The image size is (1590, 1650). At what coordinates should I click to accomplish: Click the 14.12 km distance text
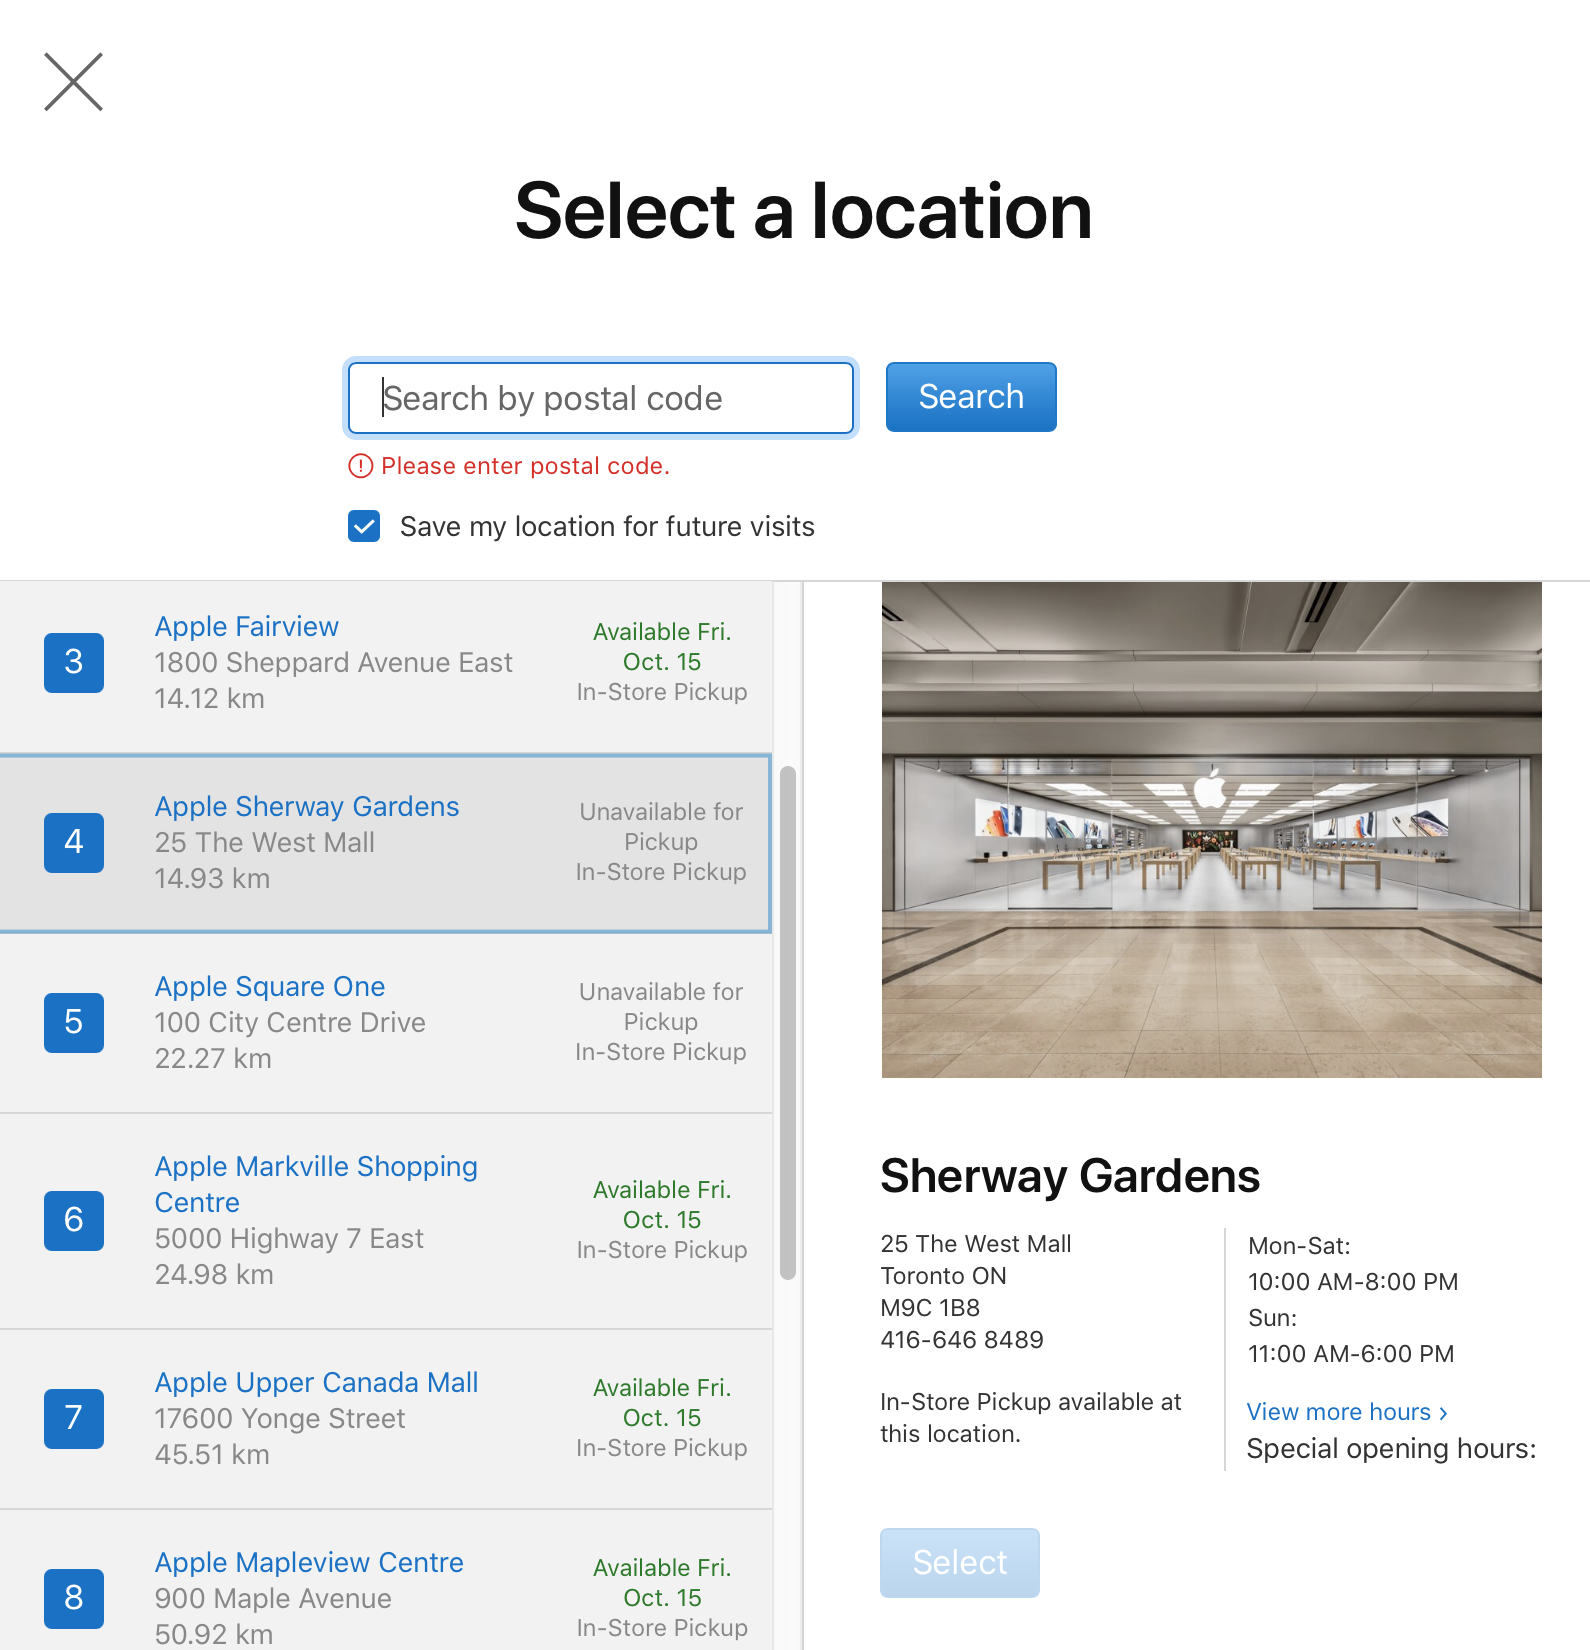click(x=210, y=698)
